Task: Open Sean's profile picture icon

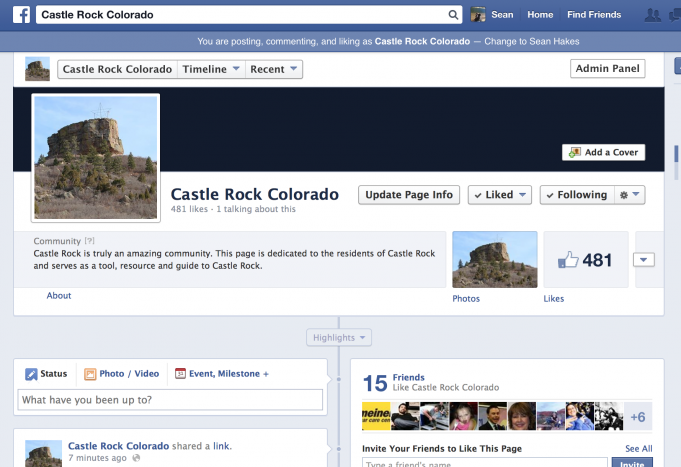Action: pyautogui.click(x=478, y=15)
